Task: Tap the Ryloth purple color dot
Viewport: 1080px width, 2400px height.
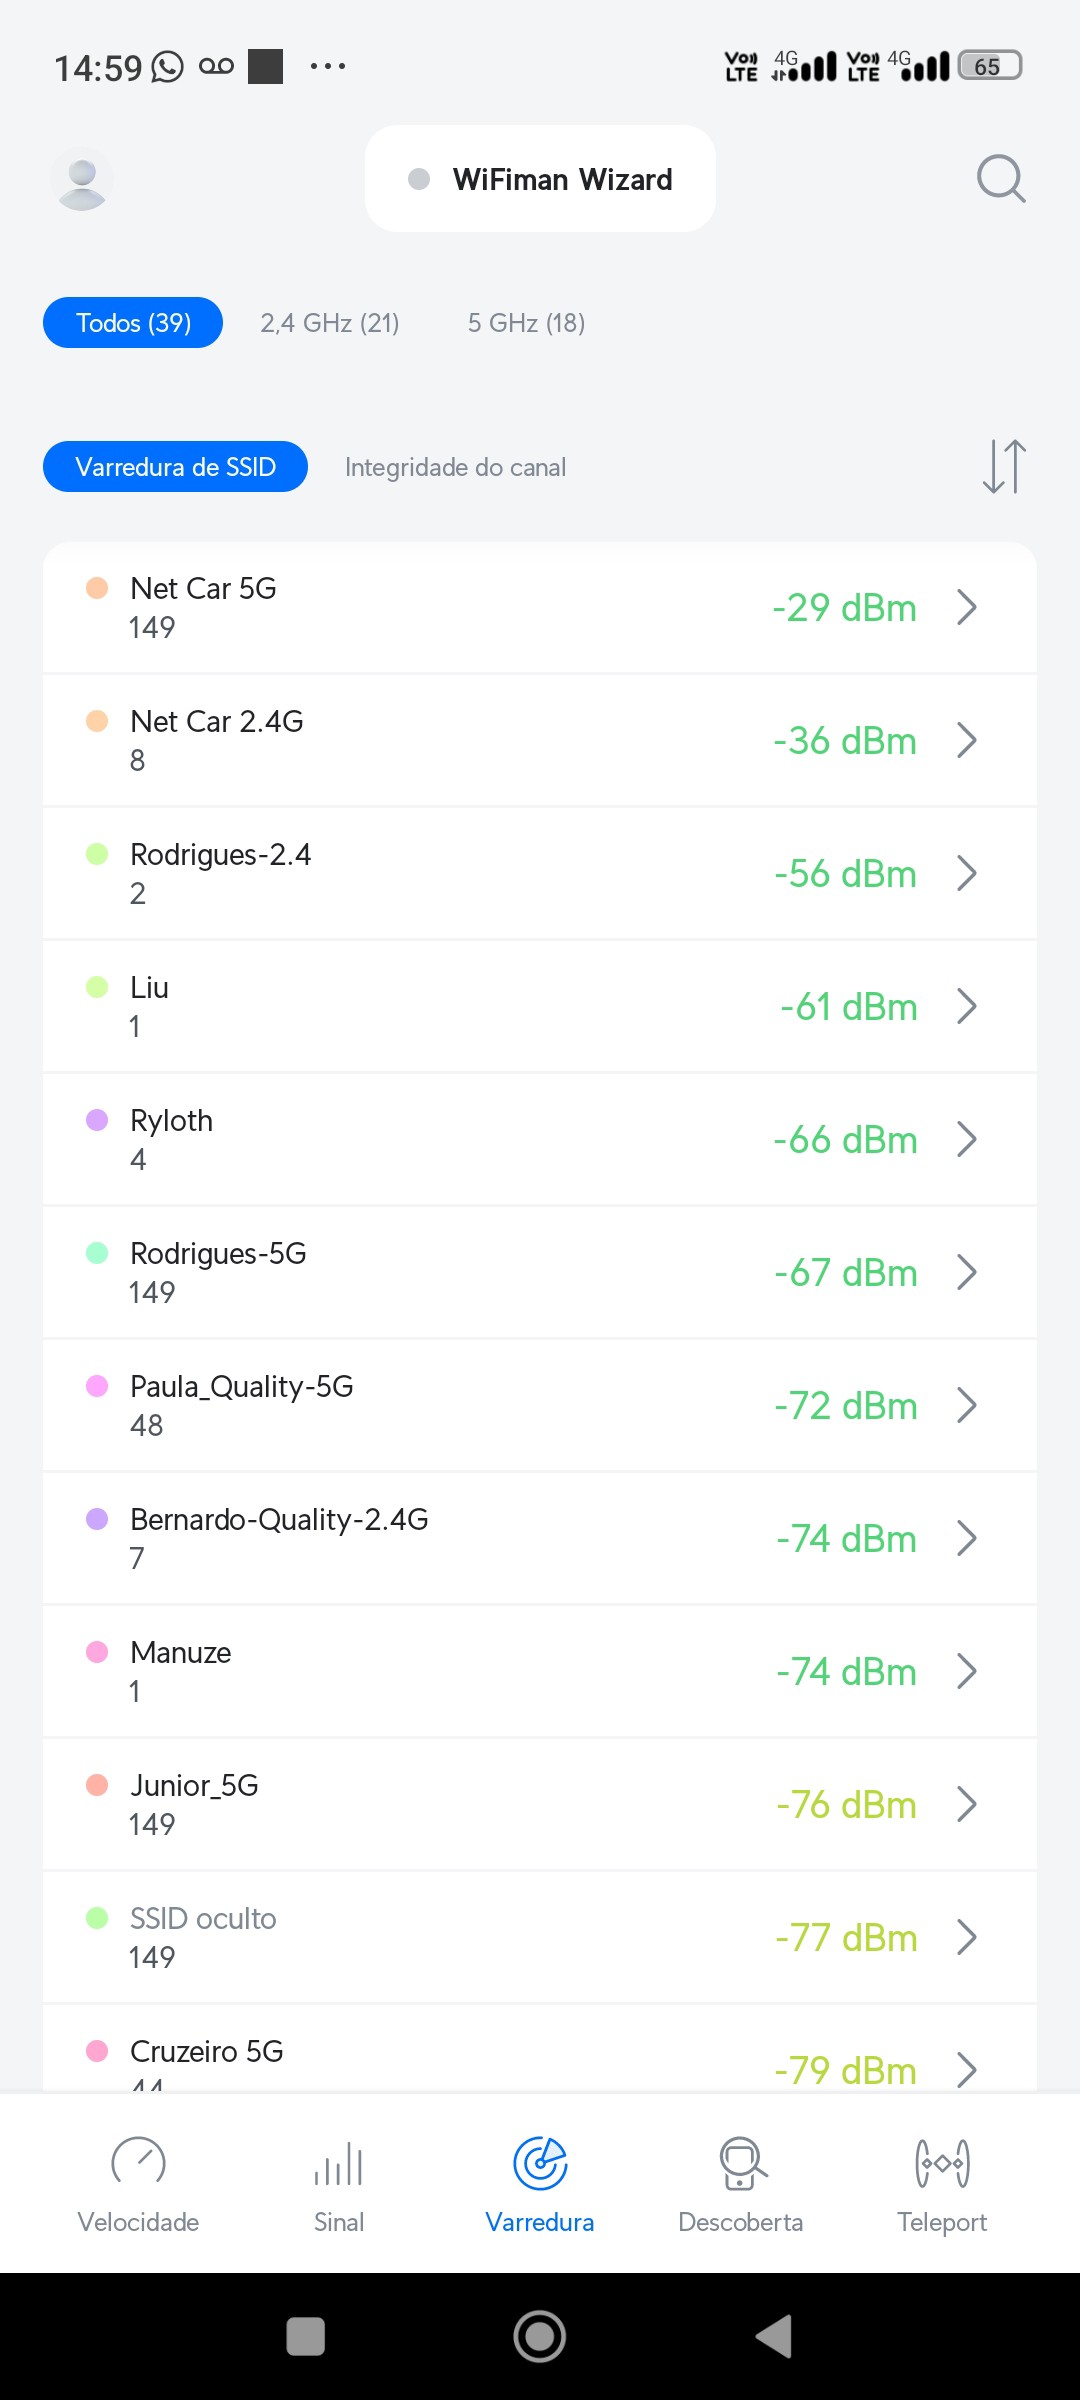Action: [97, 1120]
